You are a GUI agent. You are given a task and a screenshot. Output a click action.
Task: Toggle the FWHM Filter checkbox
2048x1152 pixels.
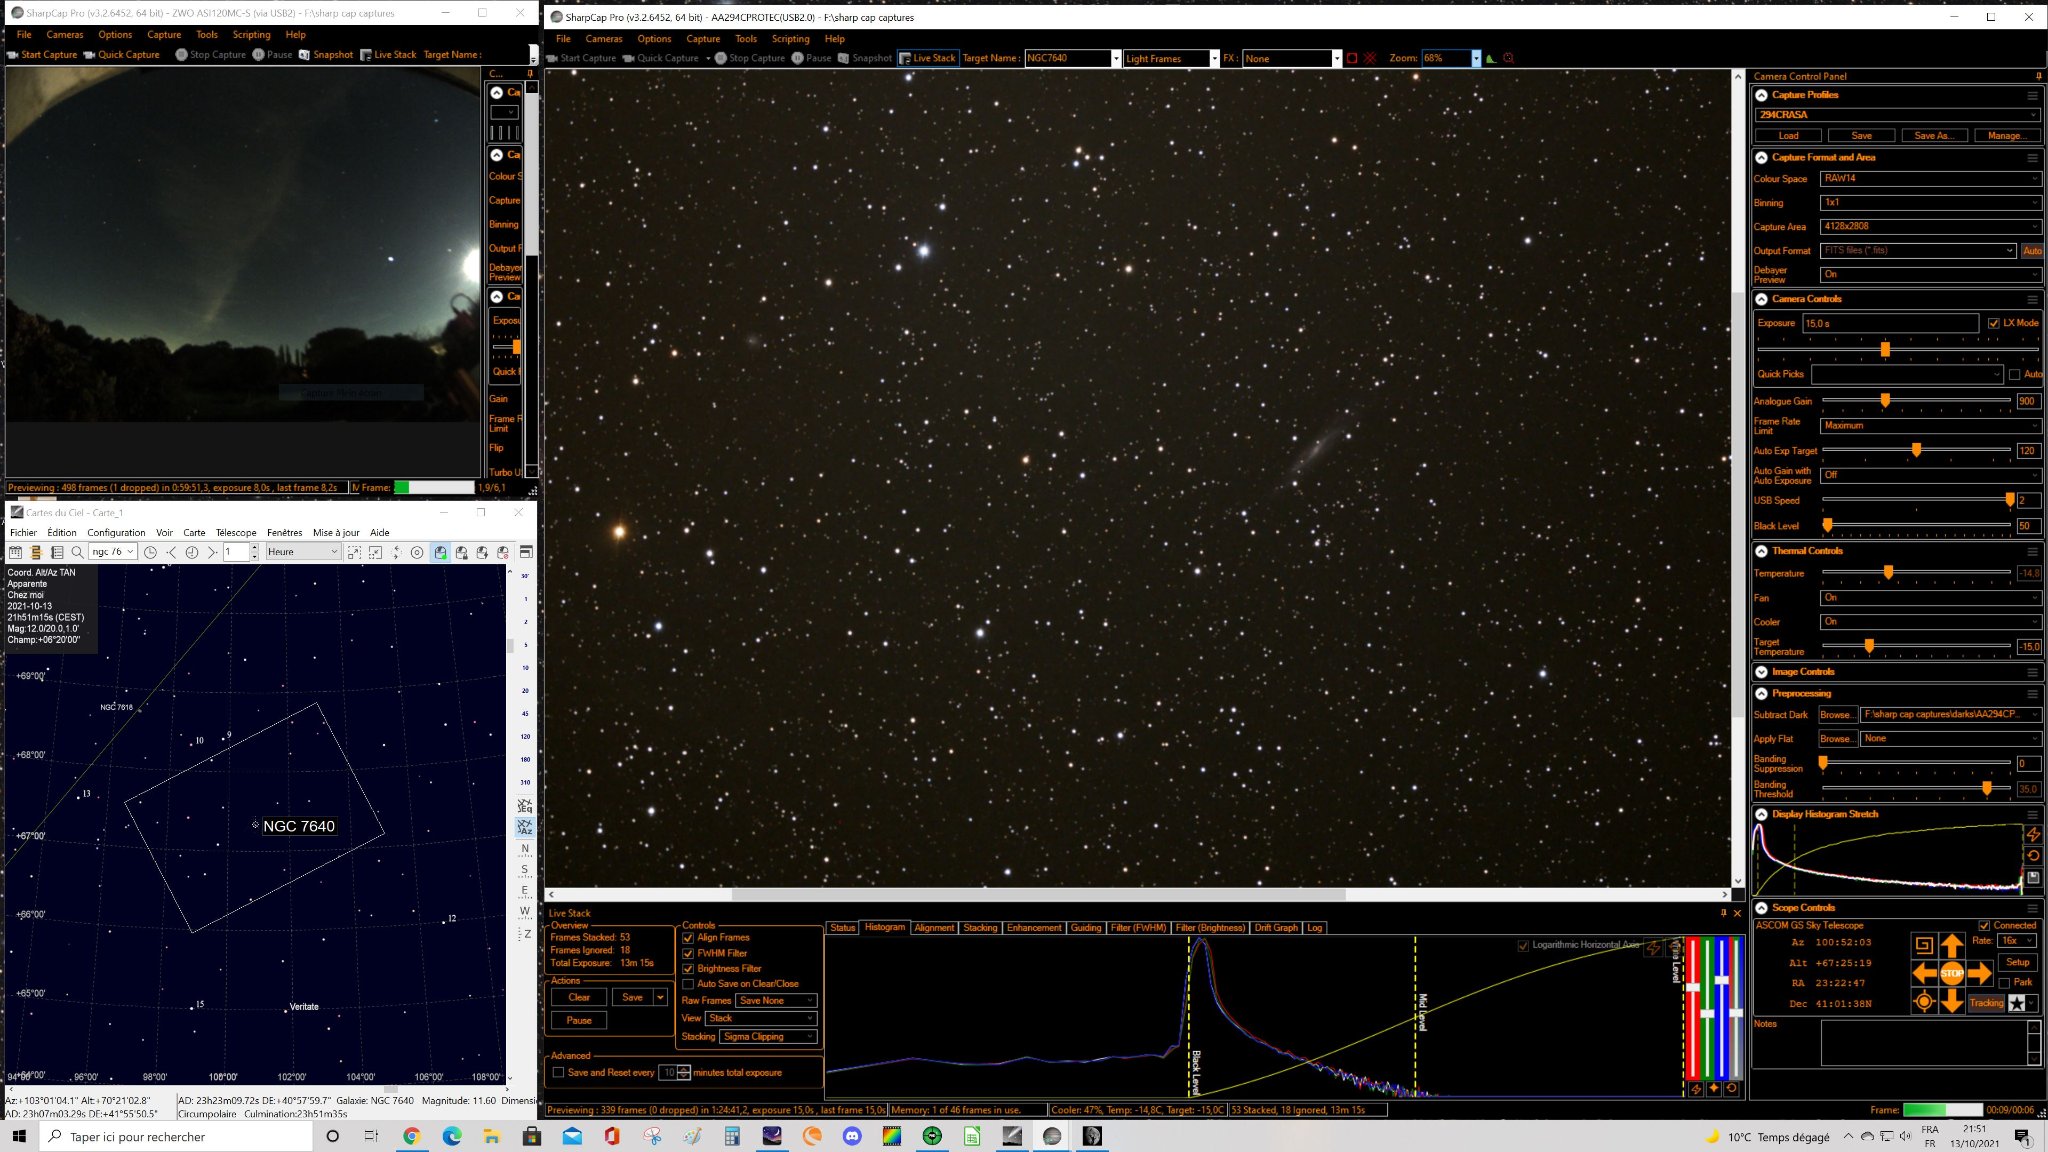coord(688,954)
